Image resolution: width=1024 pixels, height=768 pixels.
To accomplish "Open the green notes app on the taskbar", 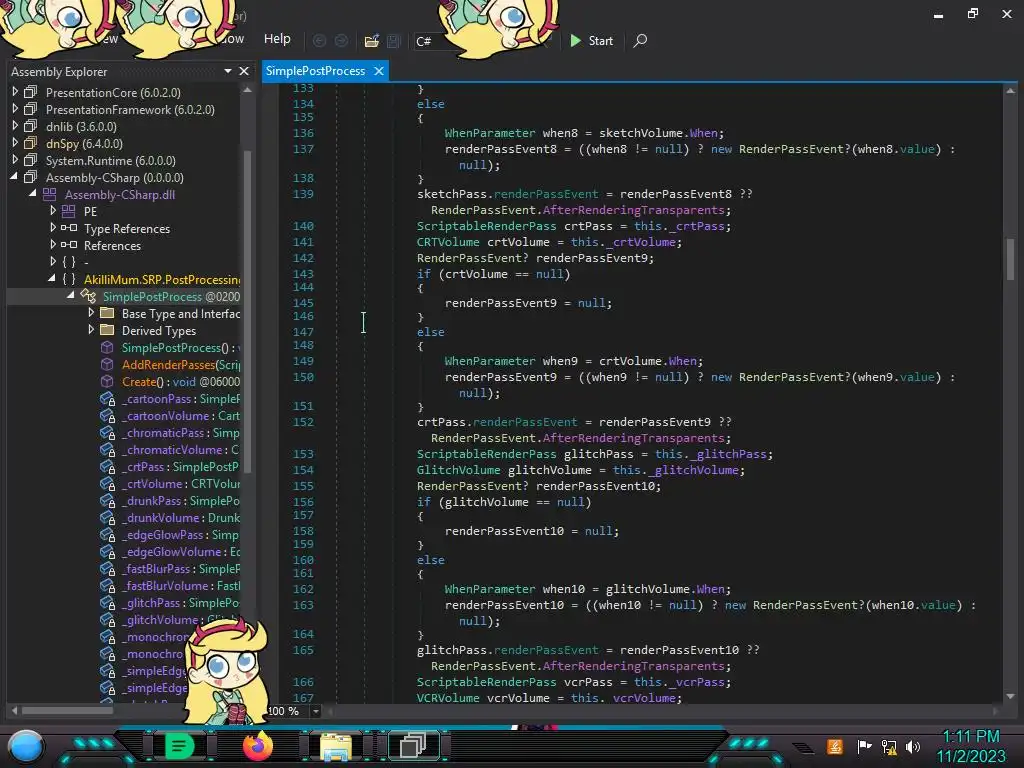I will (179, 745).
